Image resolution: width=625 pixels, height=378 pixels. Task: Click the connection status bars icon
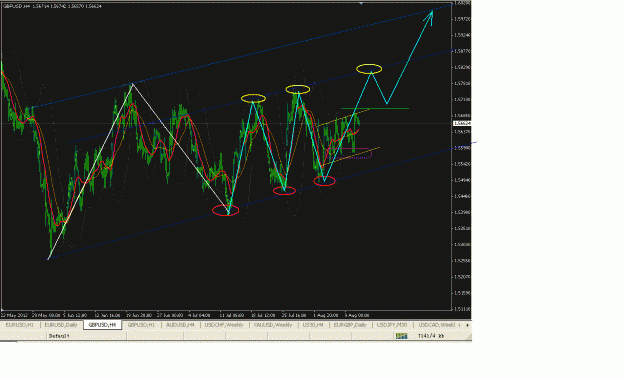(401, 336)
